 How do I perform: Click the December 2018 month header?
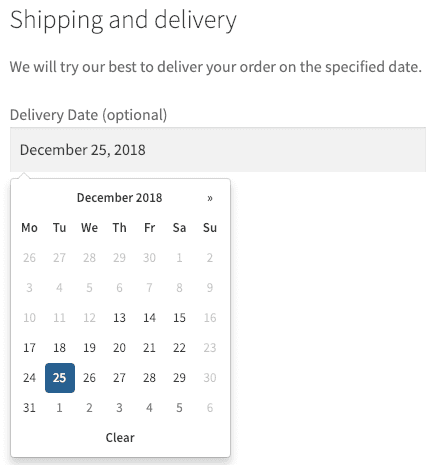coord(119,198)
